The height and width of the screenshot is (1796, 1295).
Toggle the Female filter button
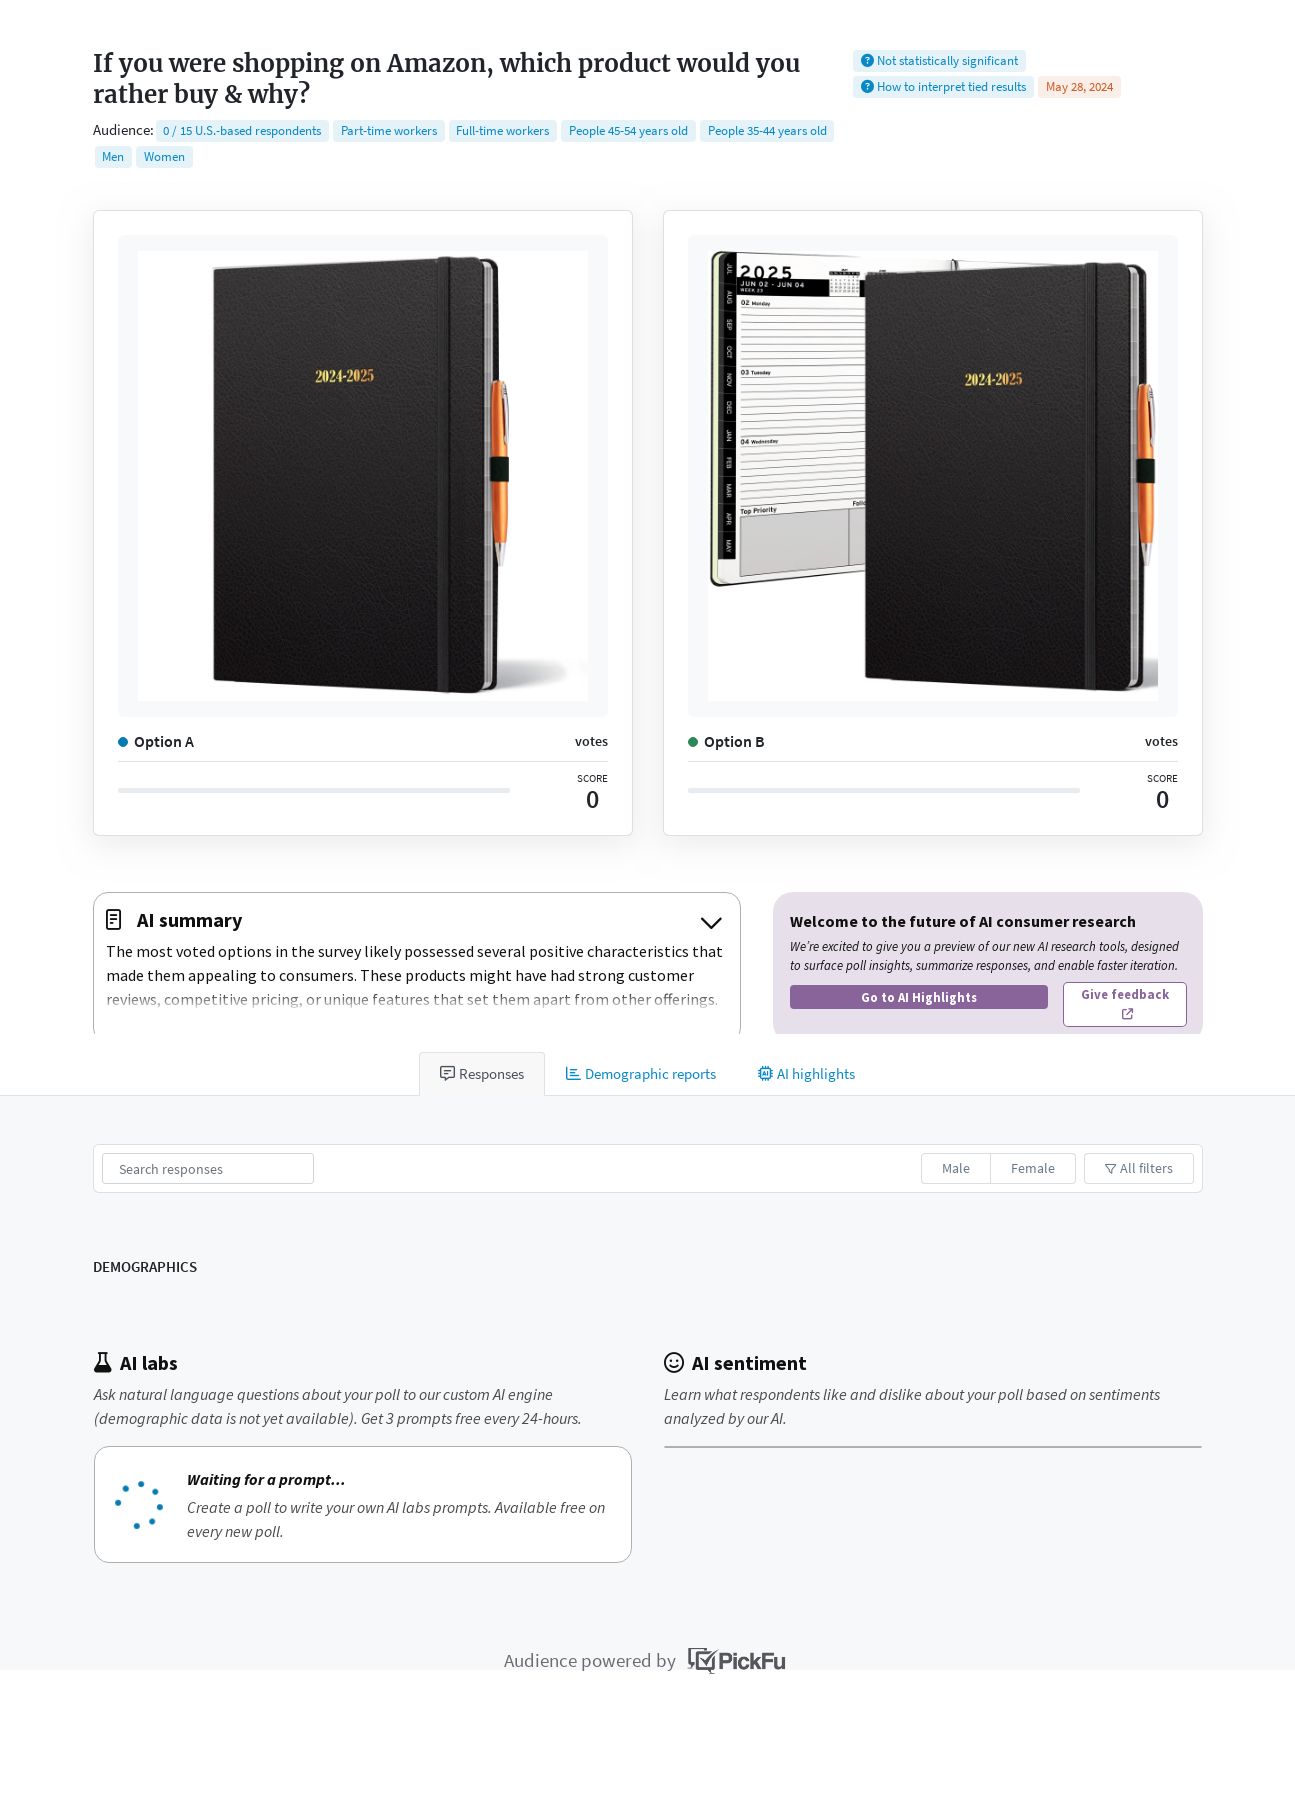coord(1033,1168)
